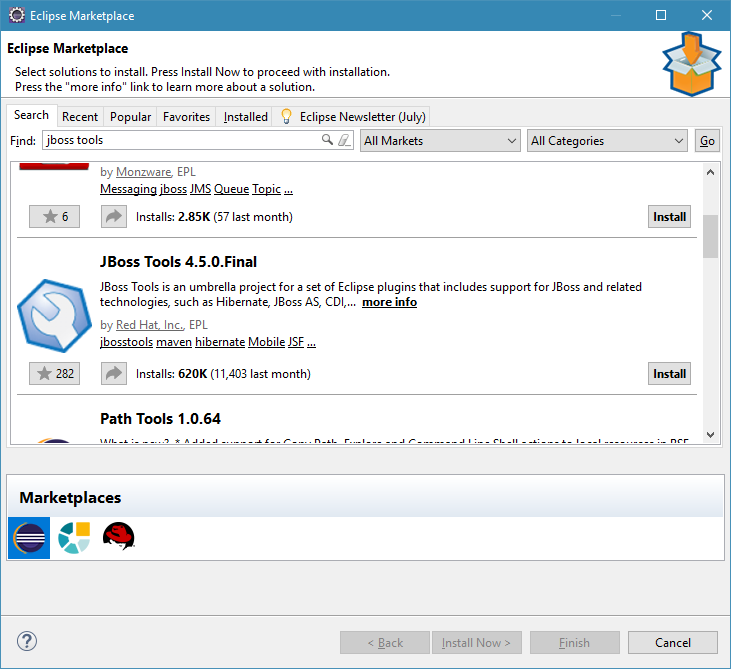Click the JSF tag link
This screenshot has width=731, height=669.
pyautogui.click(x=296, y=342)
